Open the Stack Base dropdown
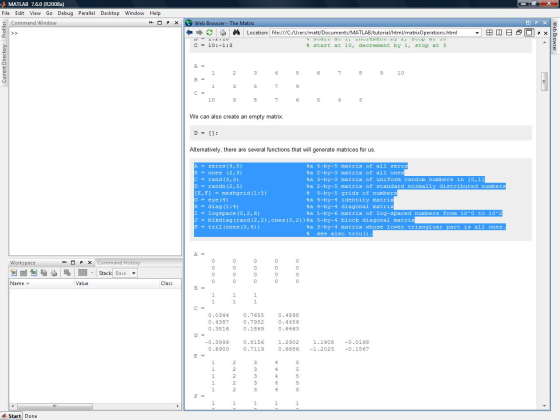 [125, 273]
